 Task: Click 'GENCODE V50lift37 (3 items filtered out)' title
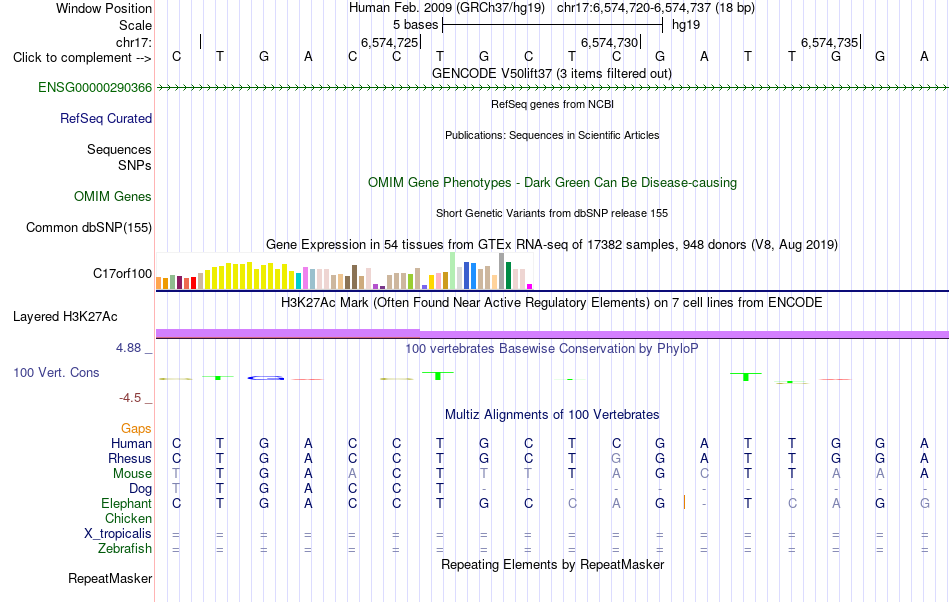pos(552,74)
